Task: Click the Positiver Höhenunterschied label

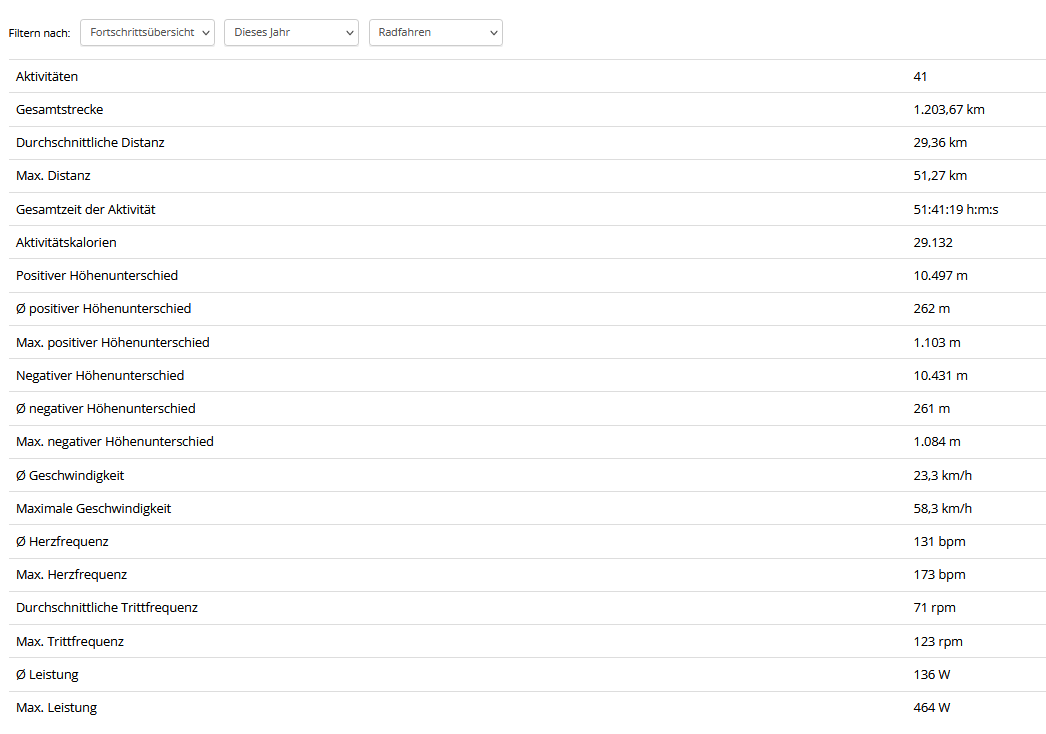Action: [x=97, y=275]
